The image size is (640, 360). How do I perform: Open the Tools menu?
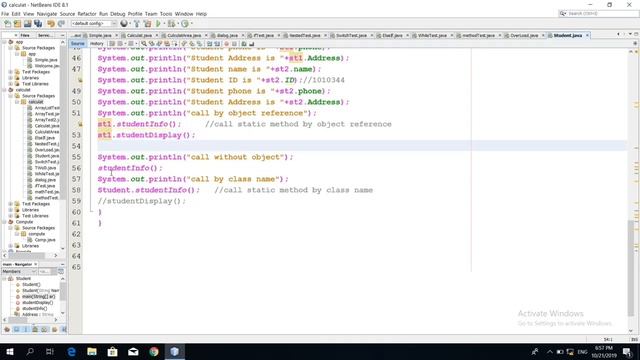[x=166, y=14]
